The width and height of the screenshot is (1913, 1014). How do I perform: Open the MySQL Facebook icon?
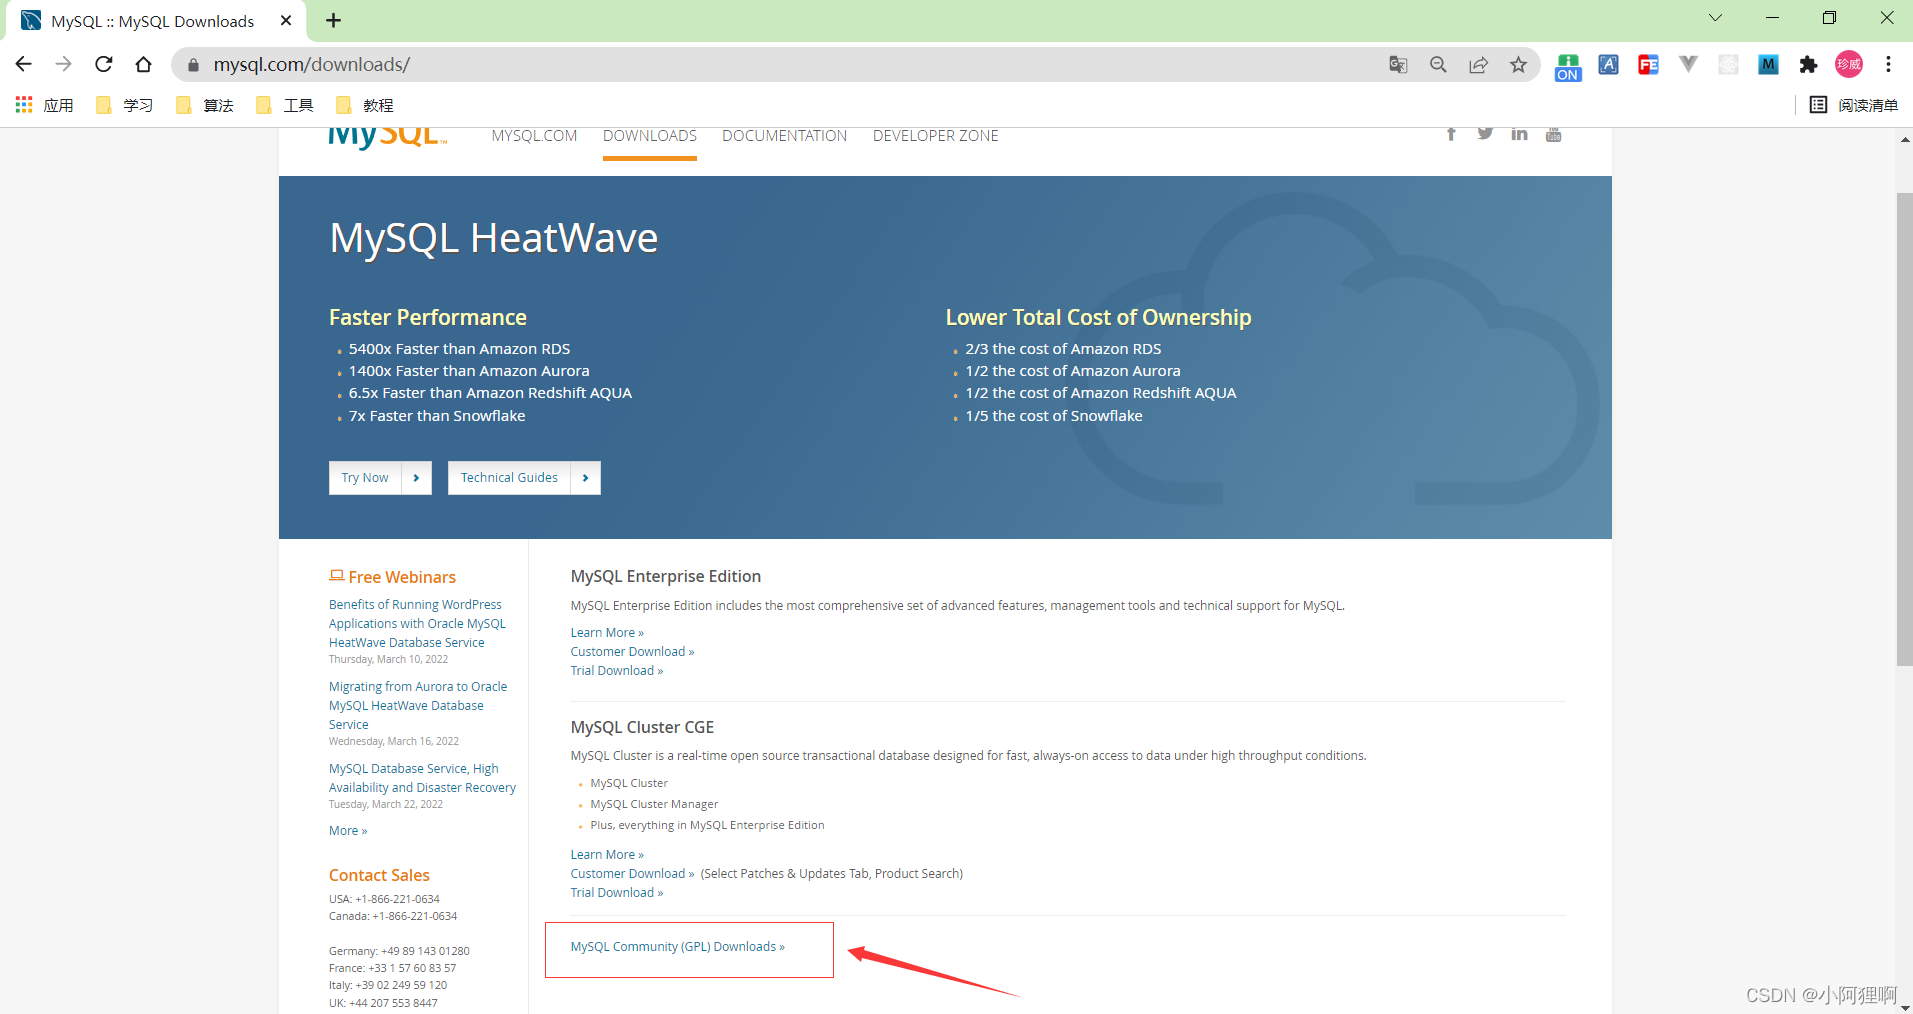(x=1451, y=134)
